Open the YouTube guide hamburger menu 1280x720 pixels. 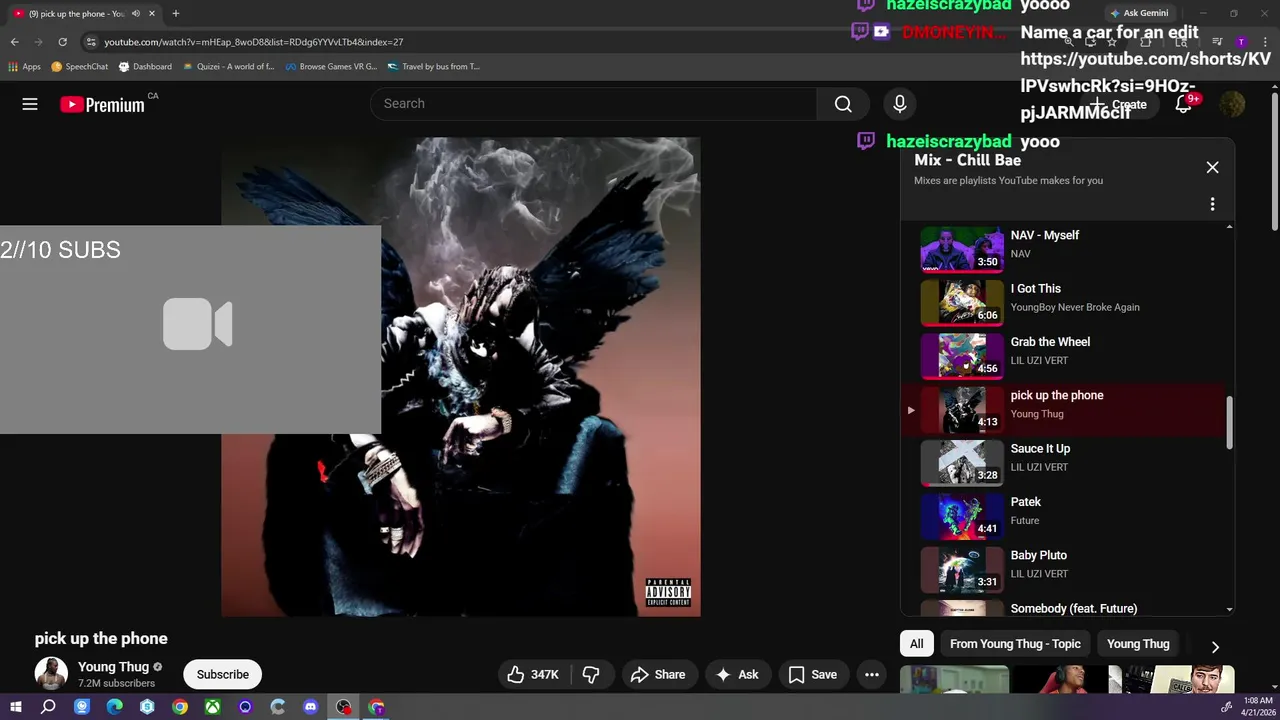30,104
